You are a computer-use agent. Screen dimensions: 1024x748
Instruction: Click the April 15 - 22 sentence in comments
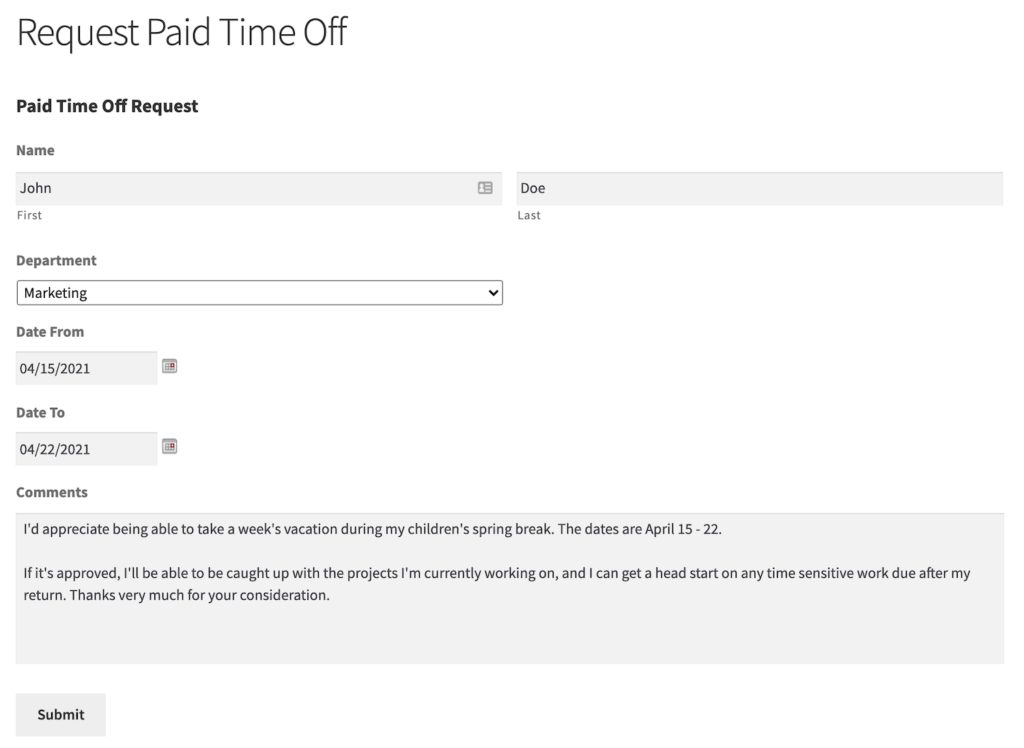639,530
